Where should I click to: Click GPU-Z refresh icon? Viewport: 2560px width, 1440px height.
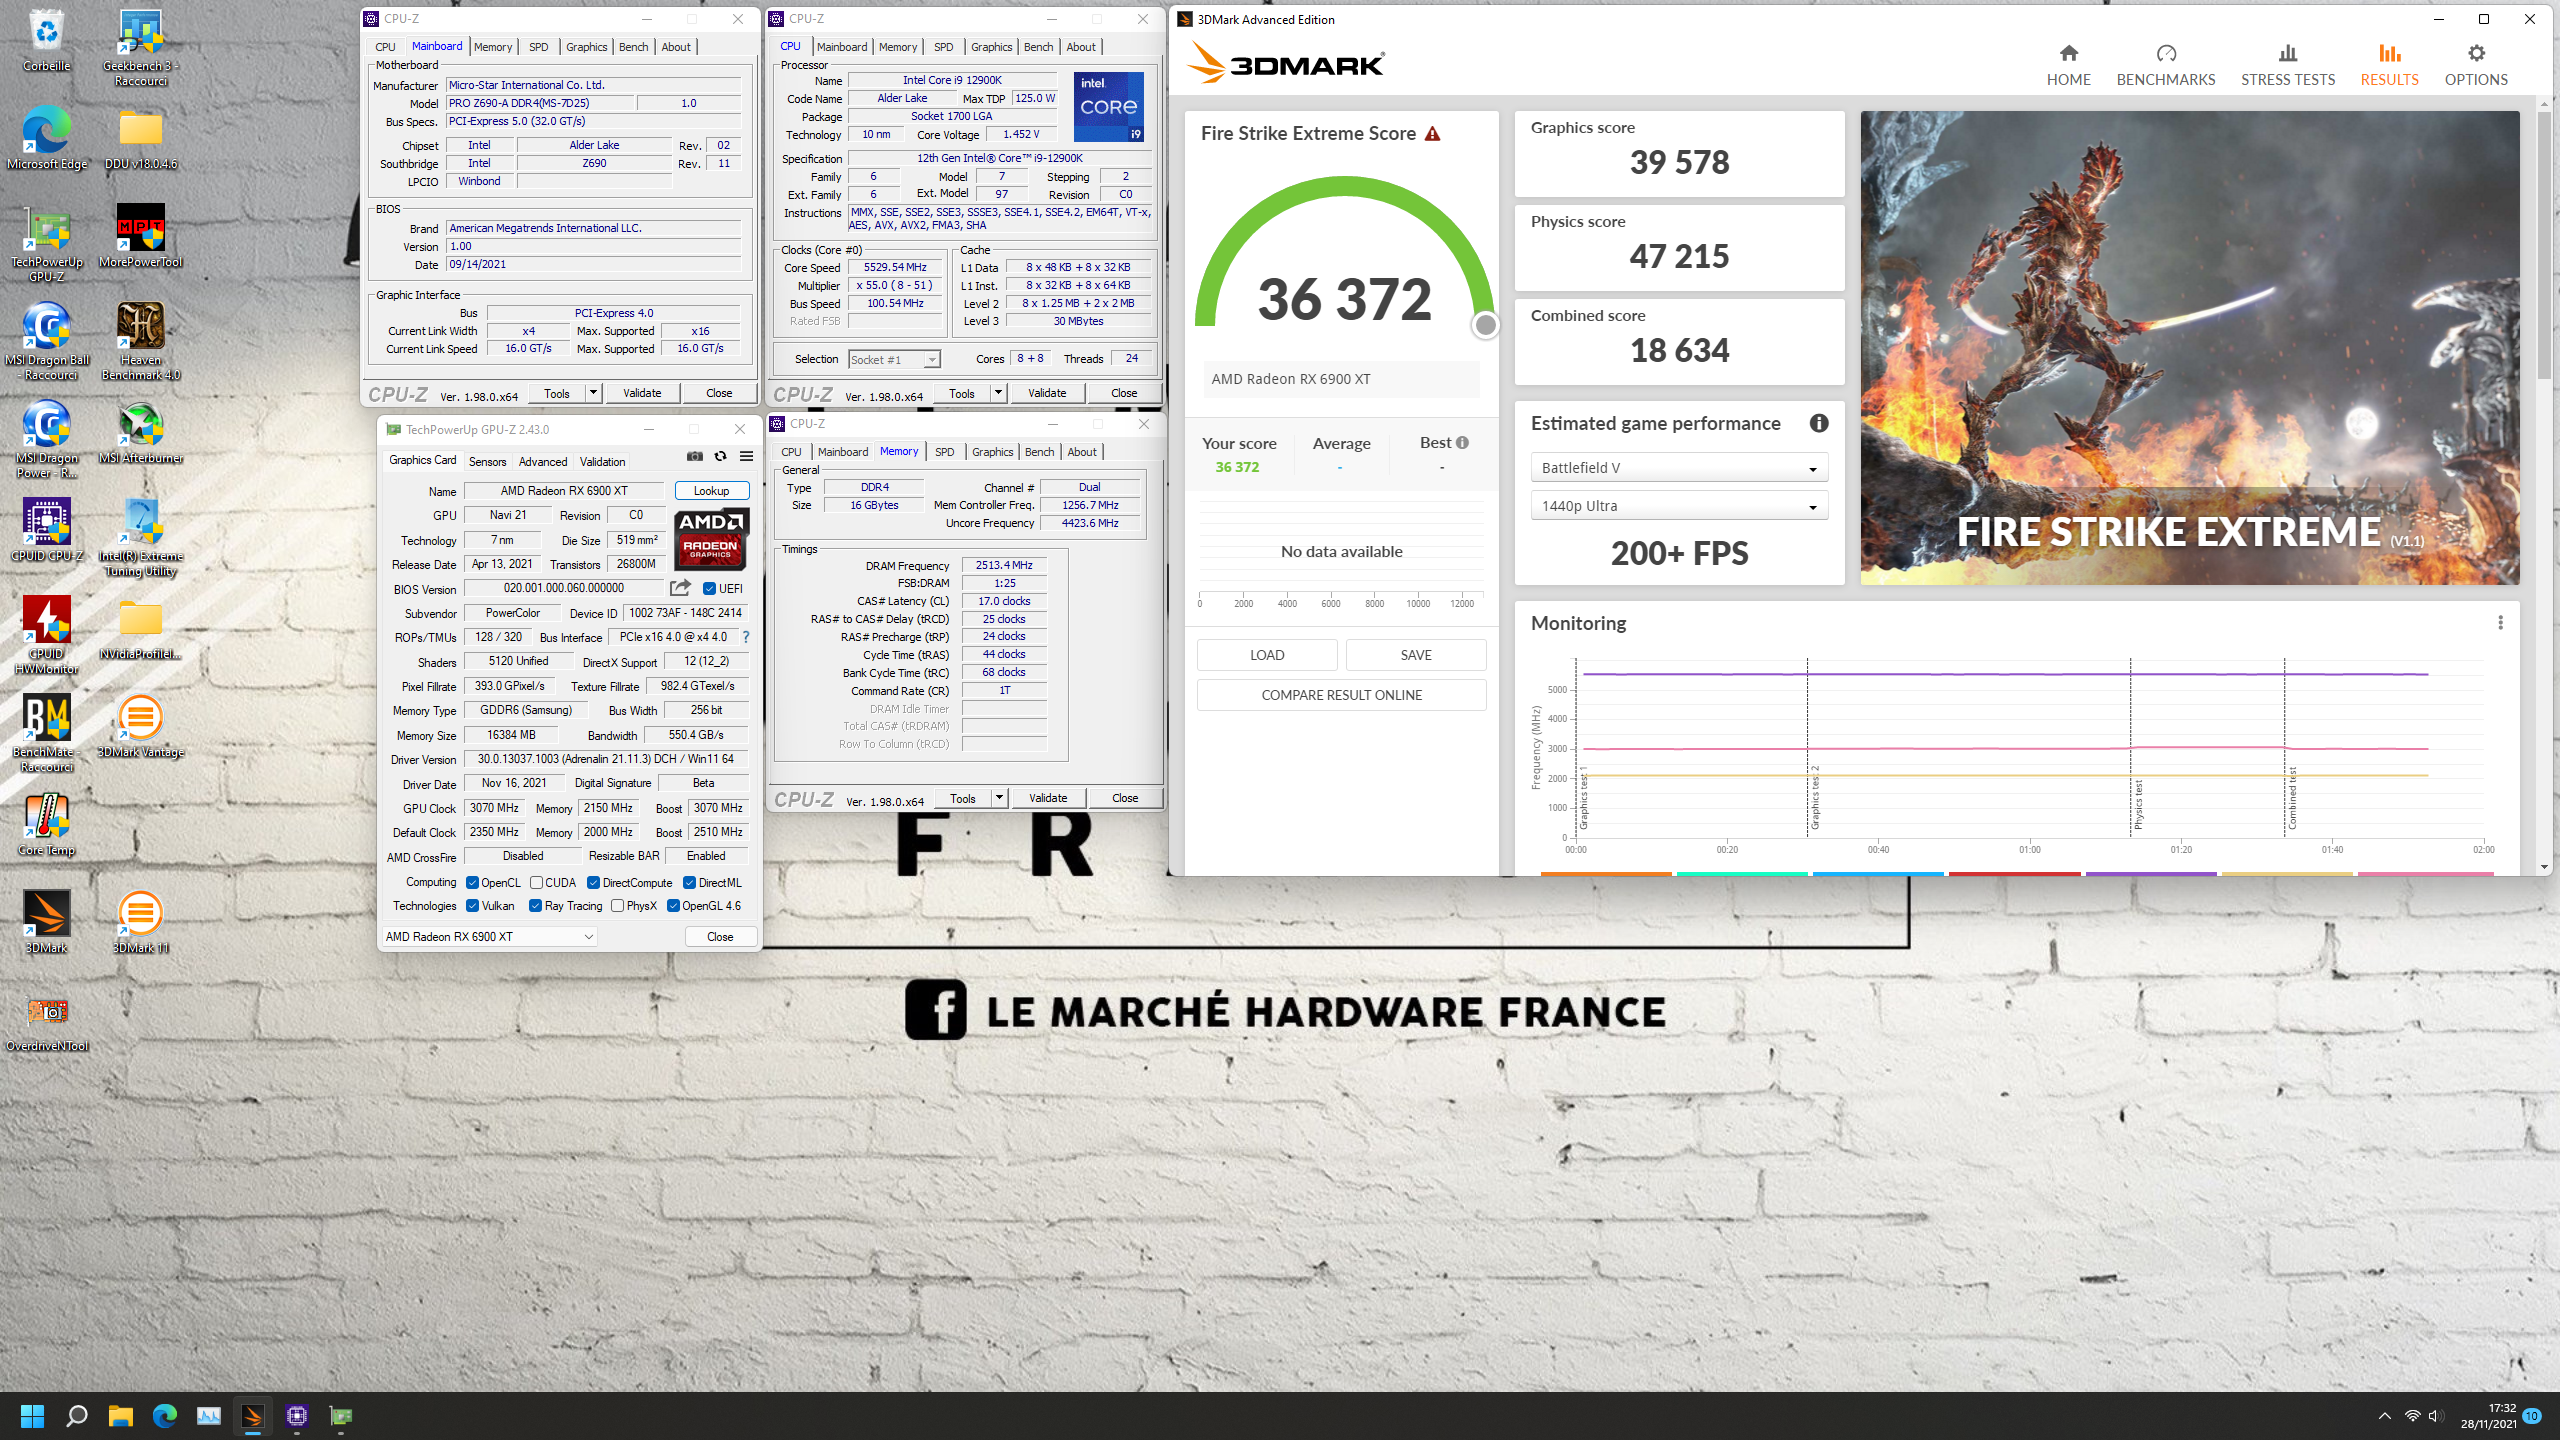pyautogui.click(x=720, y=456)
